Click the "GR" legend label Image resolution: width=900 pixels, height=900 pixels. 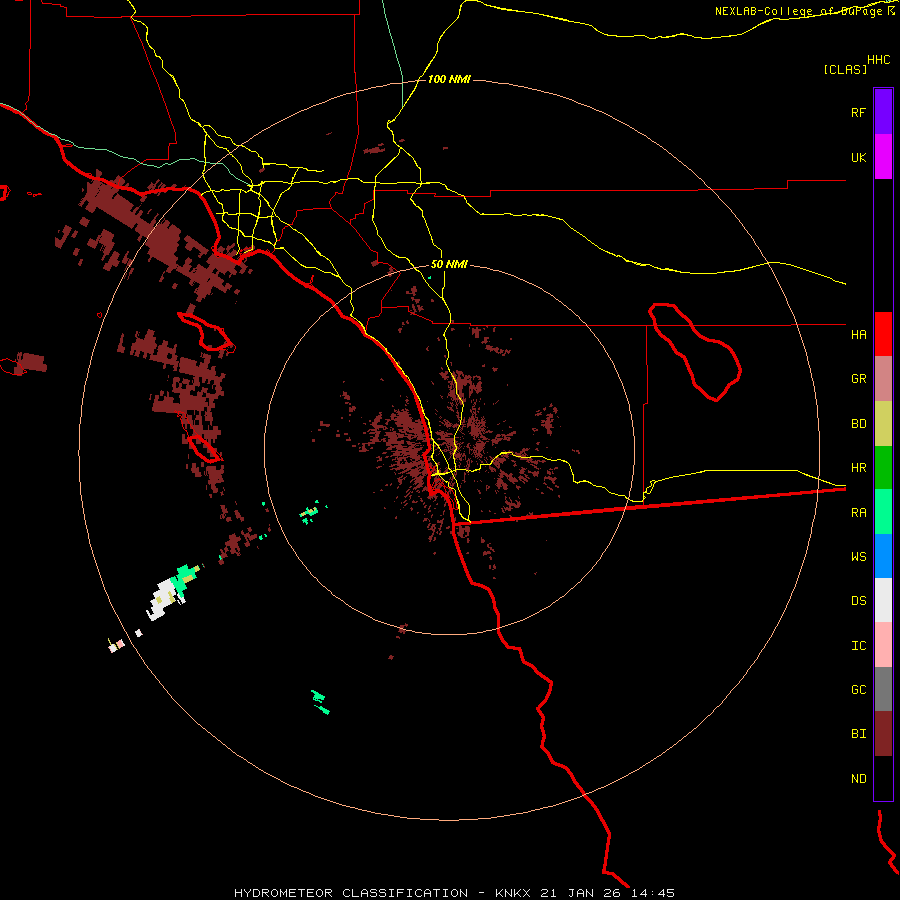pyautogui.click(x=858, y=379)
